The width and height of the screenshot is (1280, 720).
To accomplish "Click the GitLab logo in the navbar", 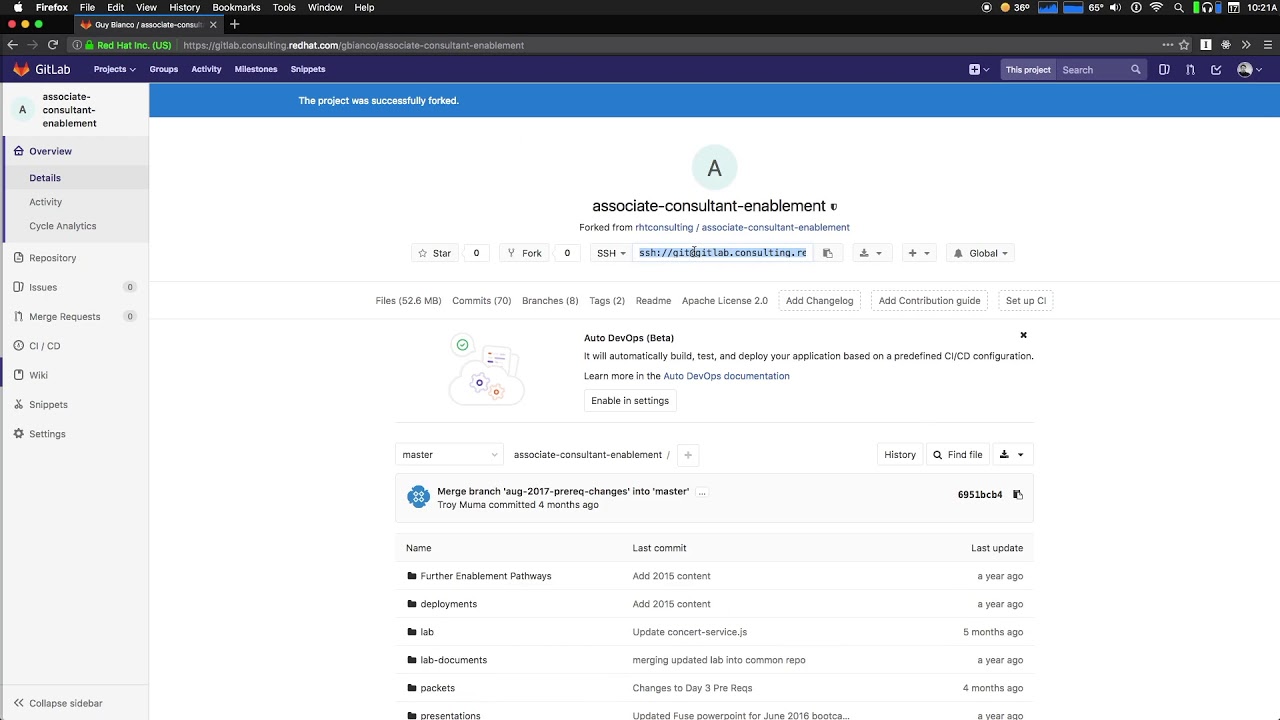I will [41, 69].
